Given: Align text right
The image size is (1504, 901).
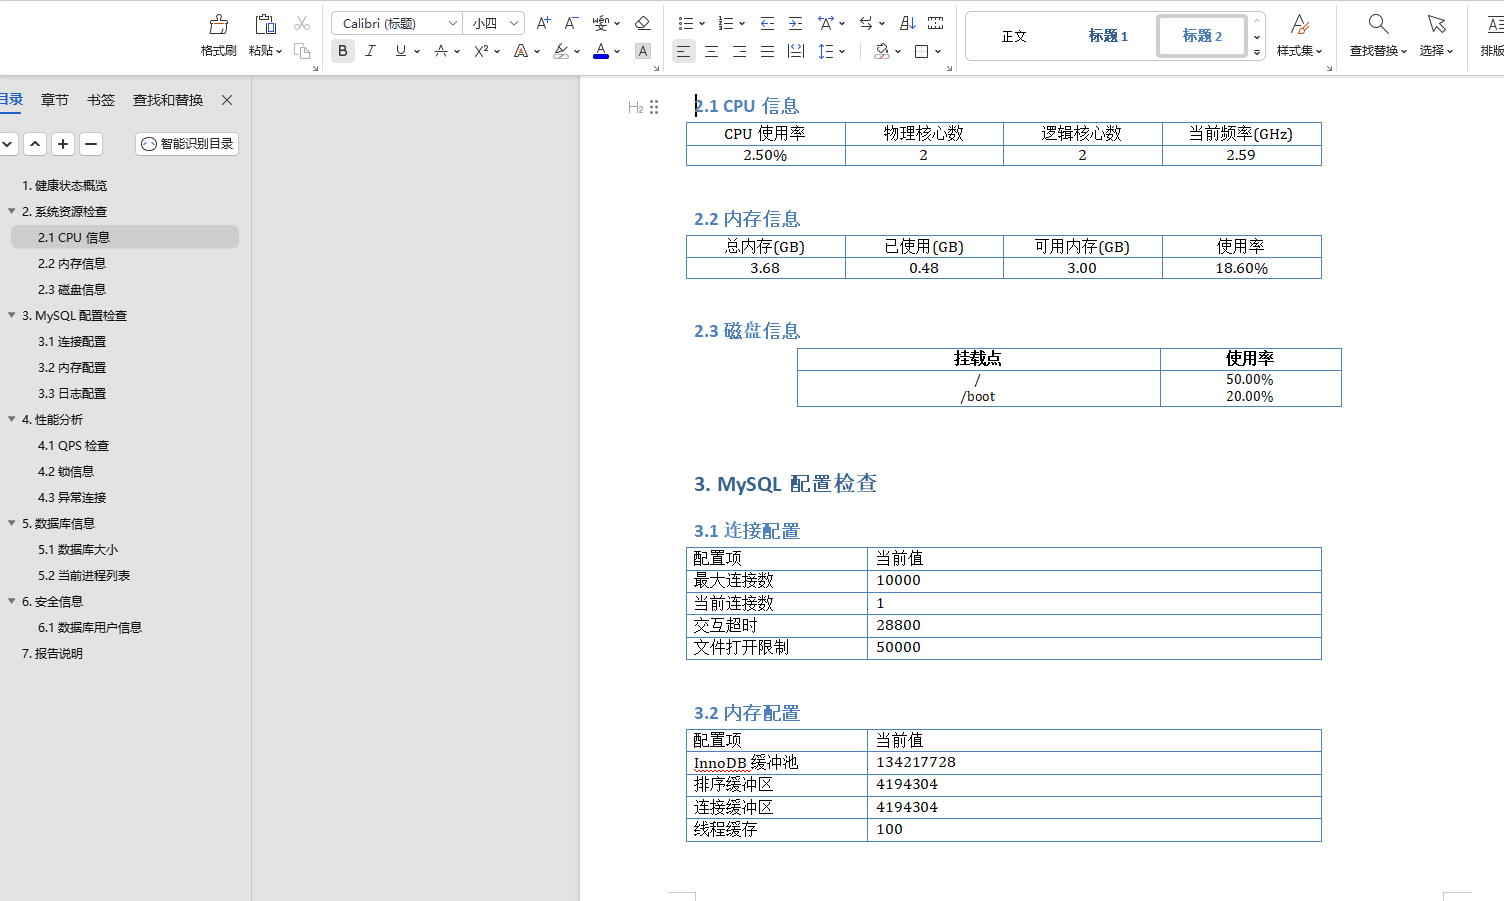Looking at the screenshot, I should 740,51.
